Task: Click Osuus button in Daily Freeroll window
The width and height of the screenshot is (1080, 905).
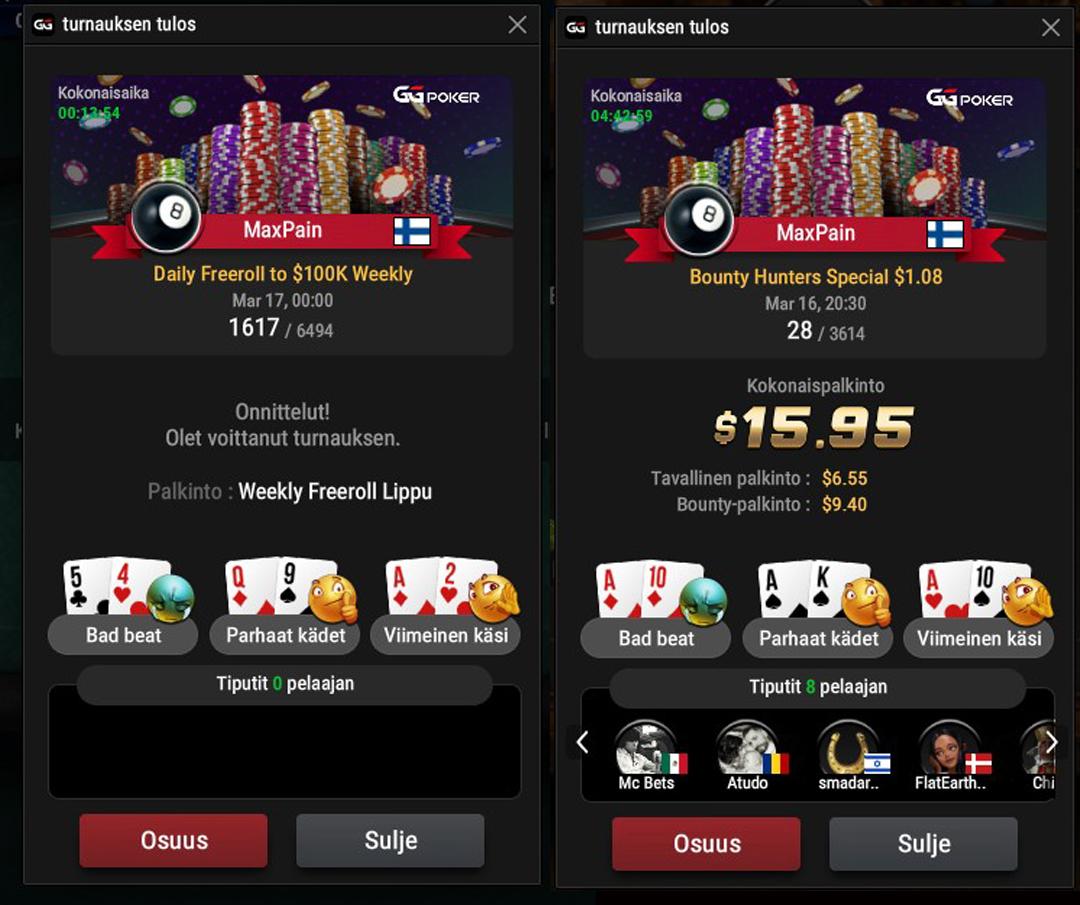Action: (x=174, y=840)
